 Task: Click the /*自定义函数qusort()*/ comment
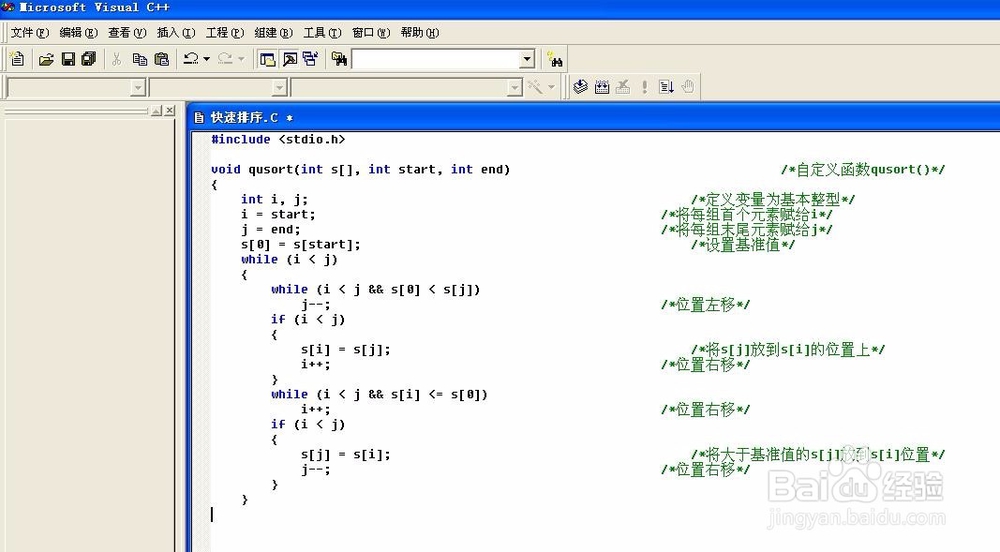[x=863, y=170]
